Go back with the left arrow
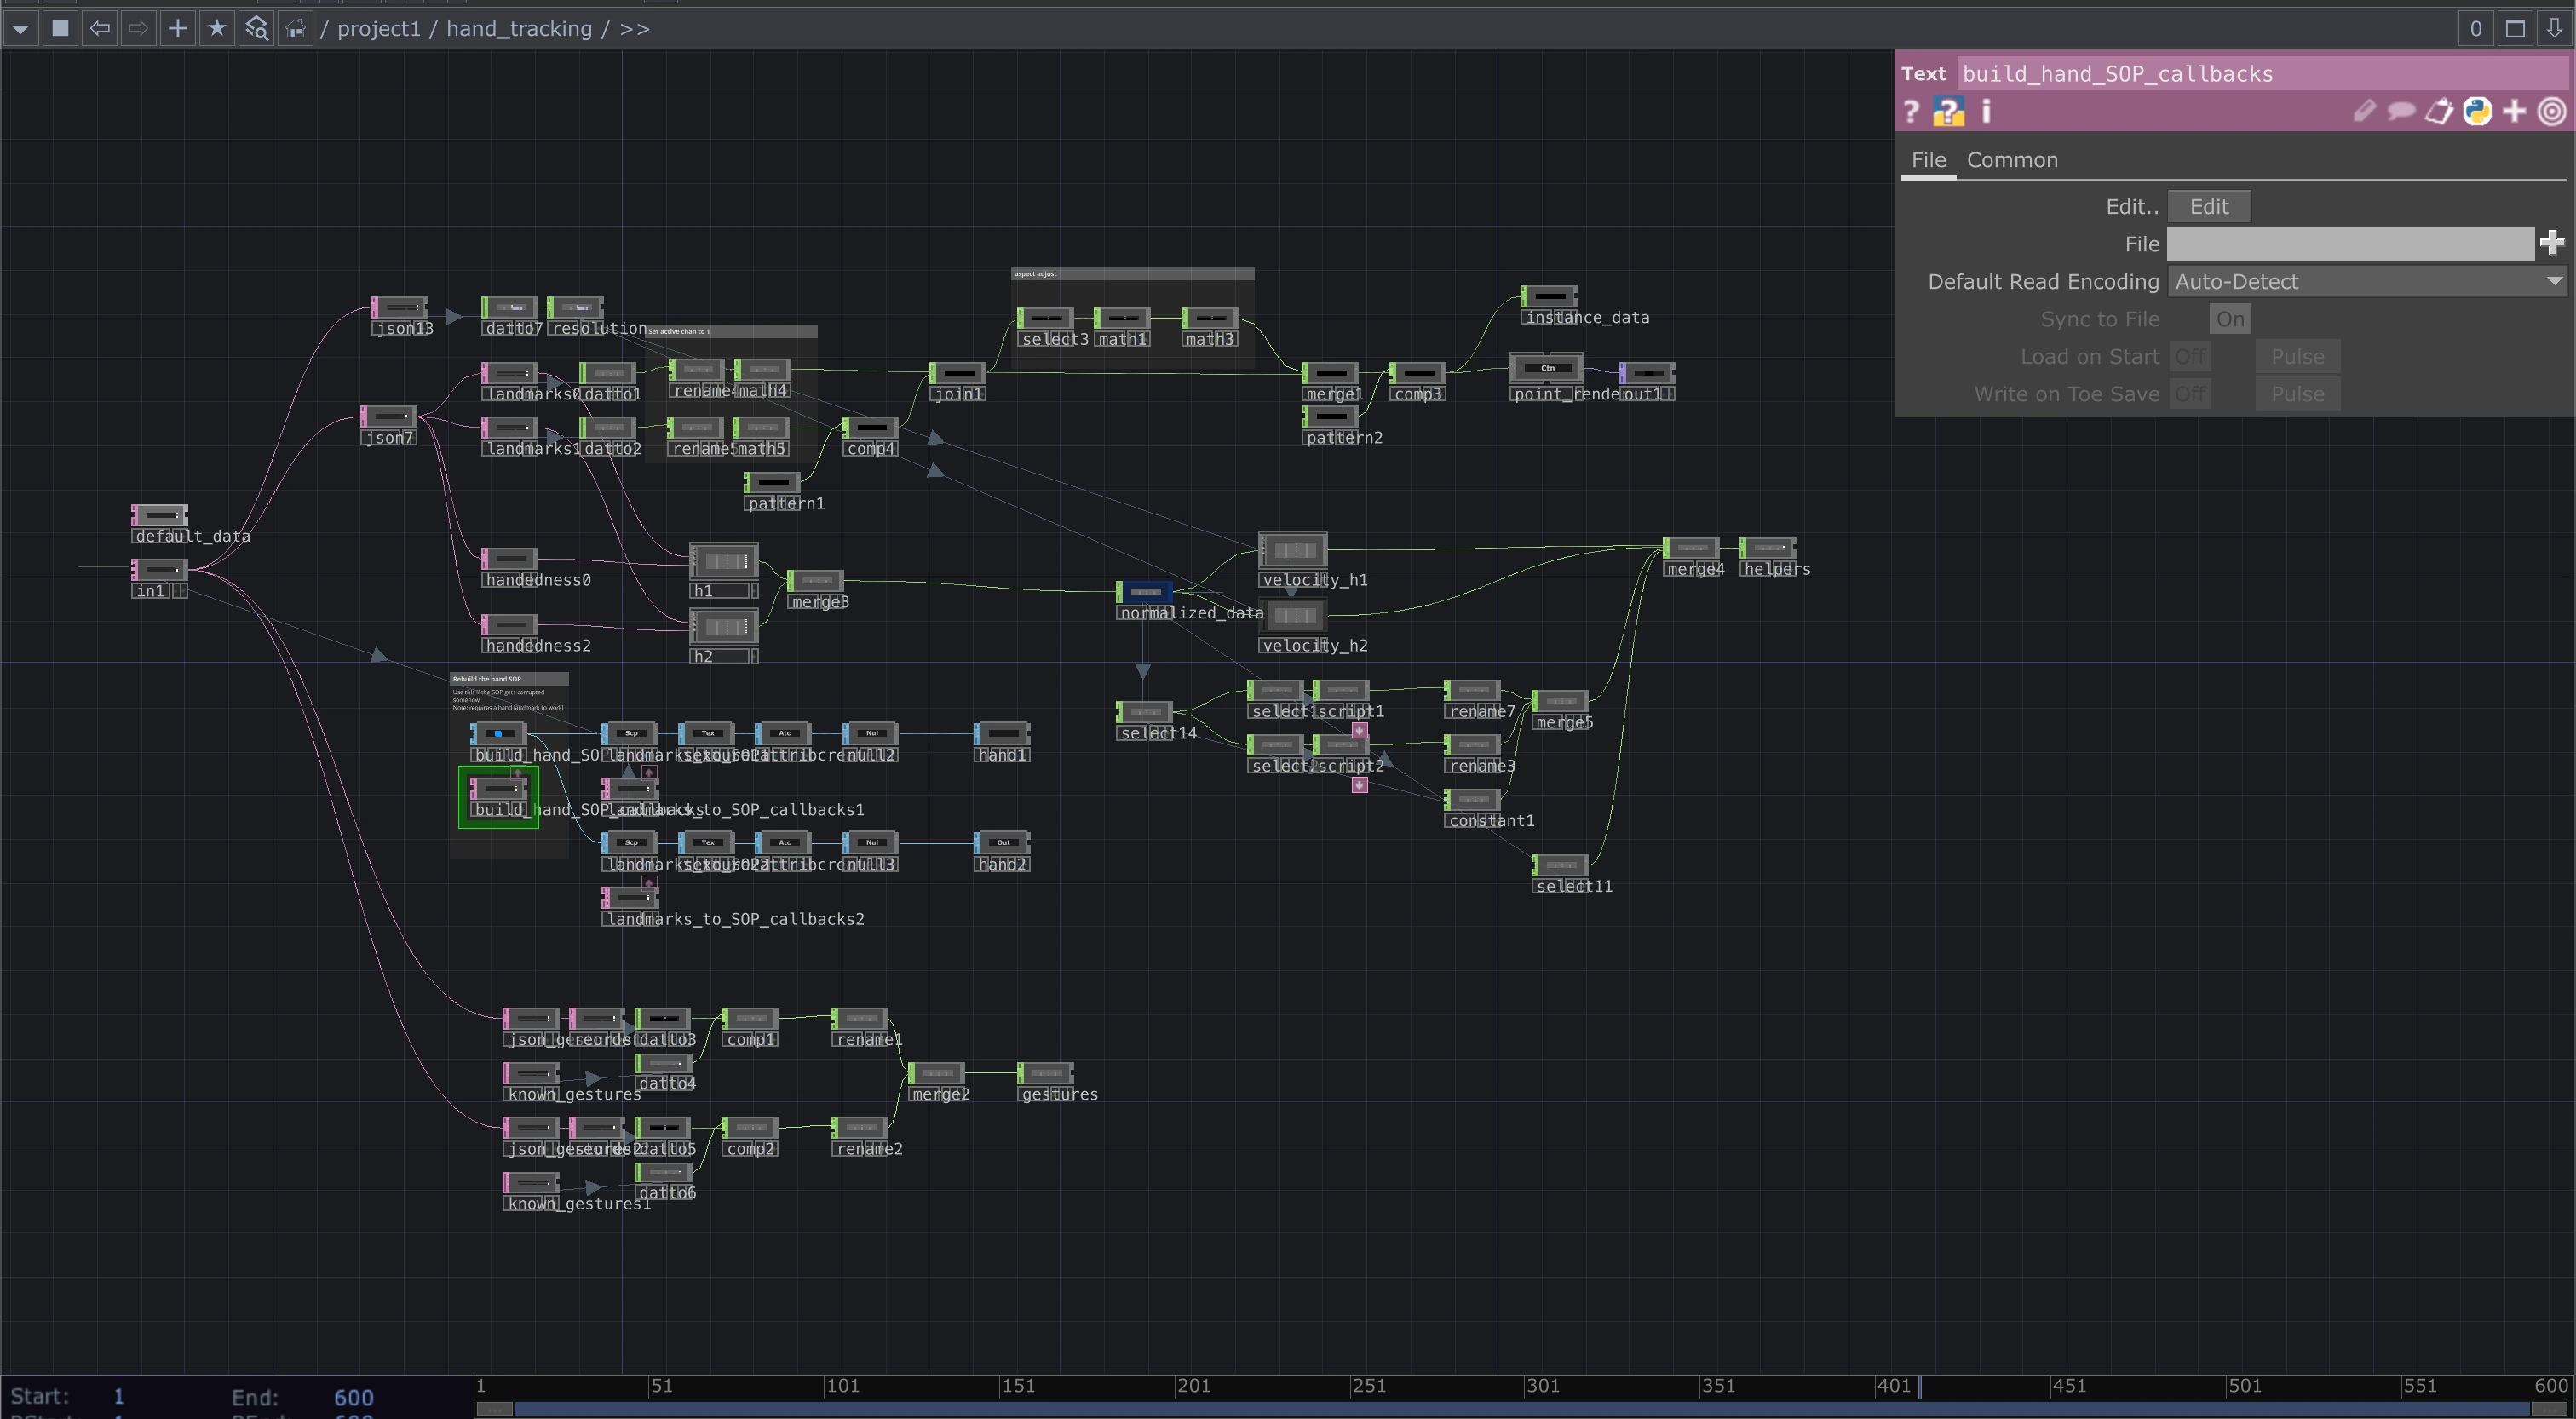 tap(99, 29)
